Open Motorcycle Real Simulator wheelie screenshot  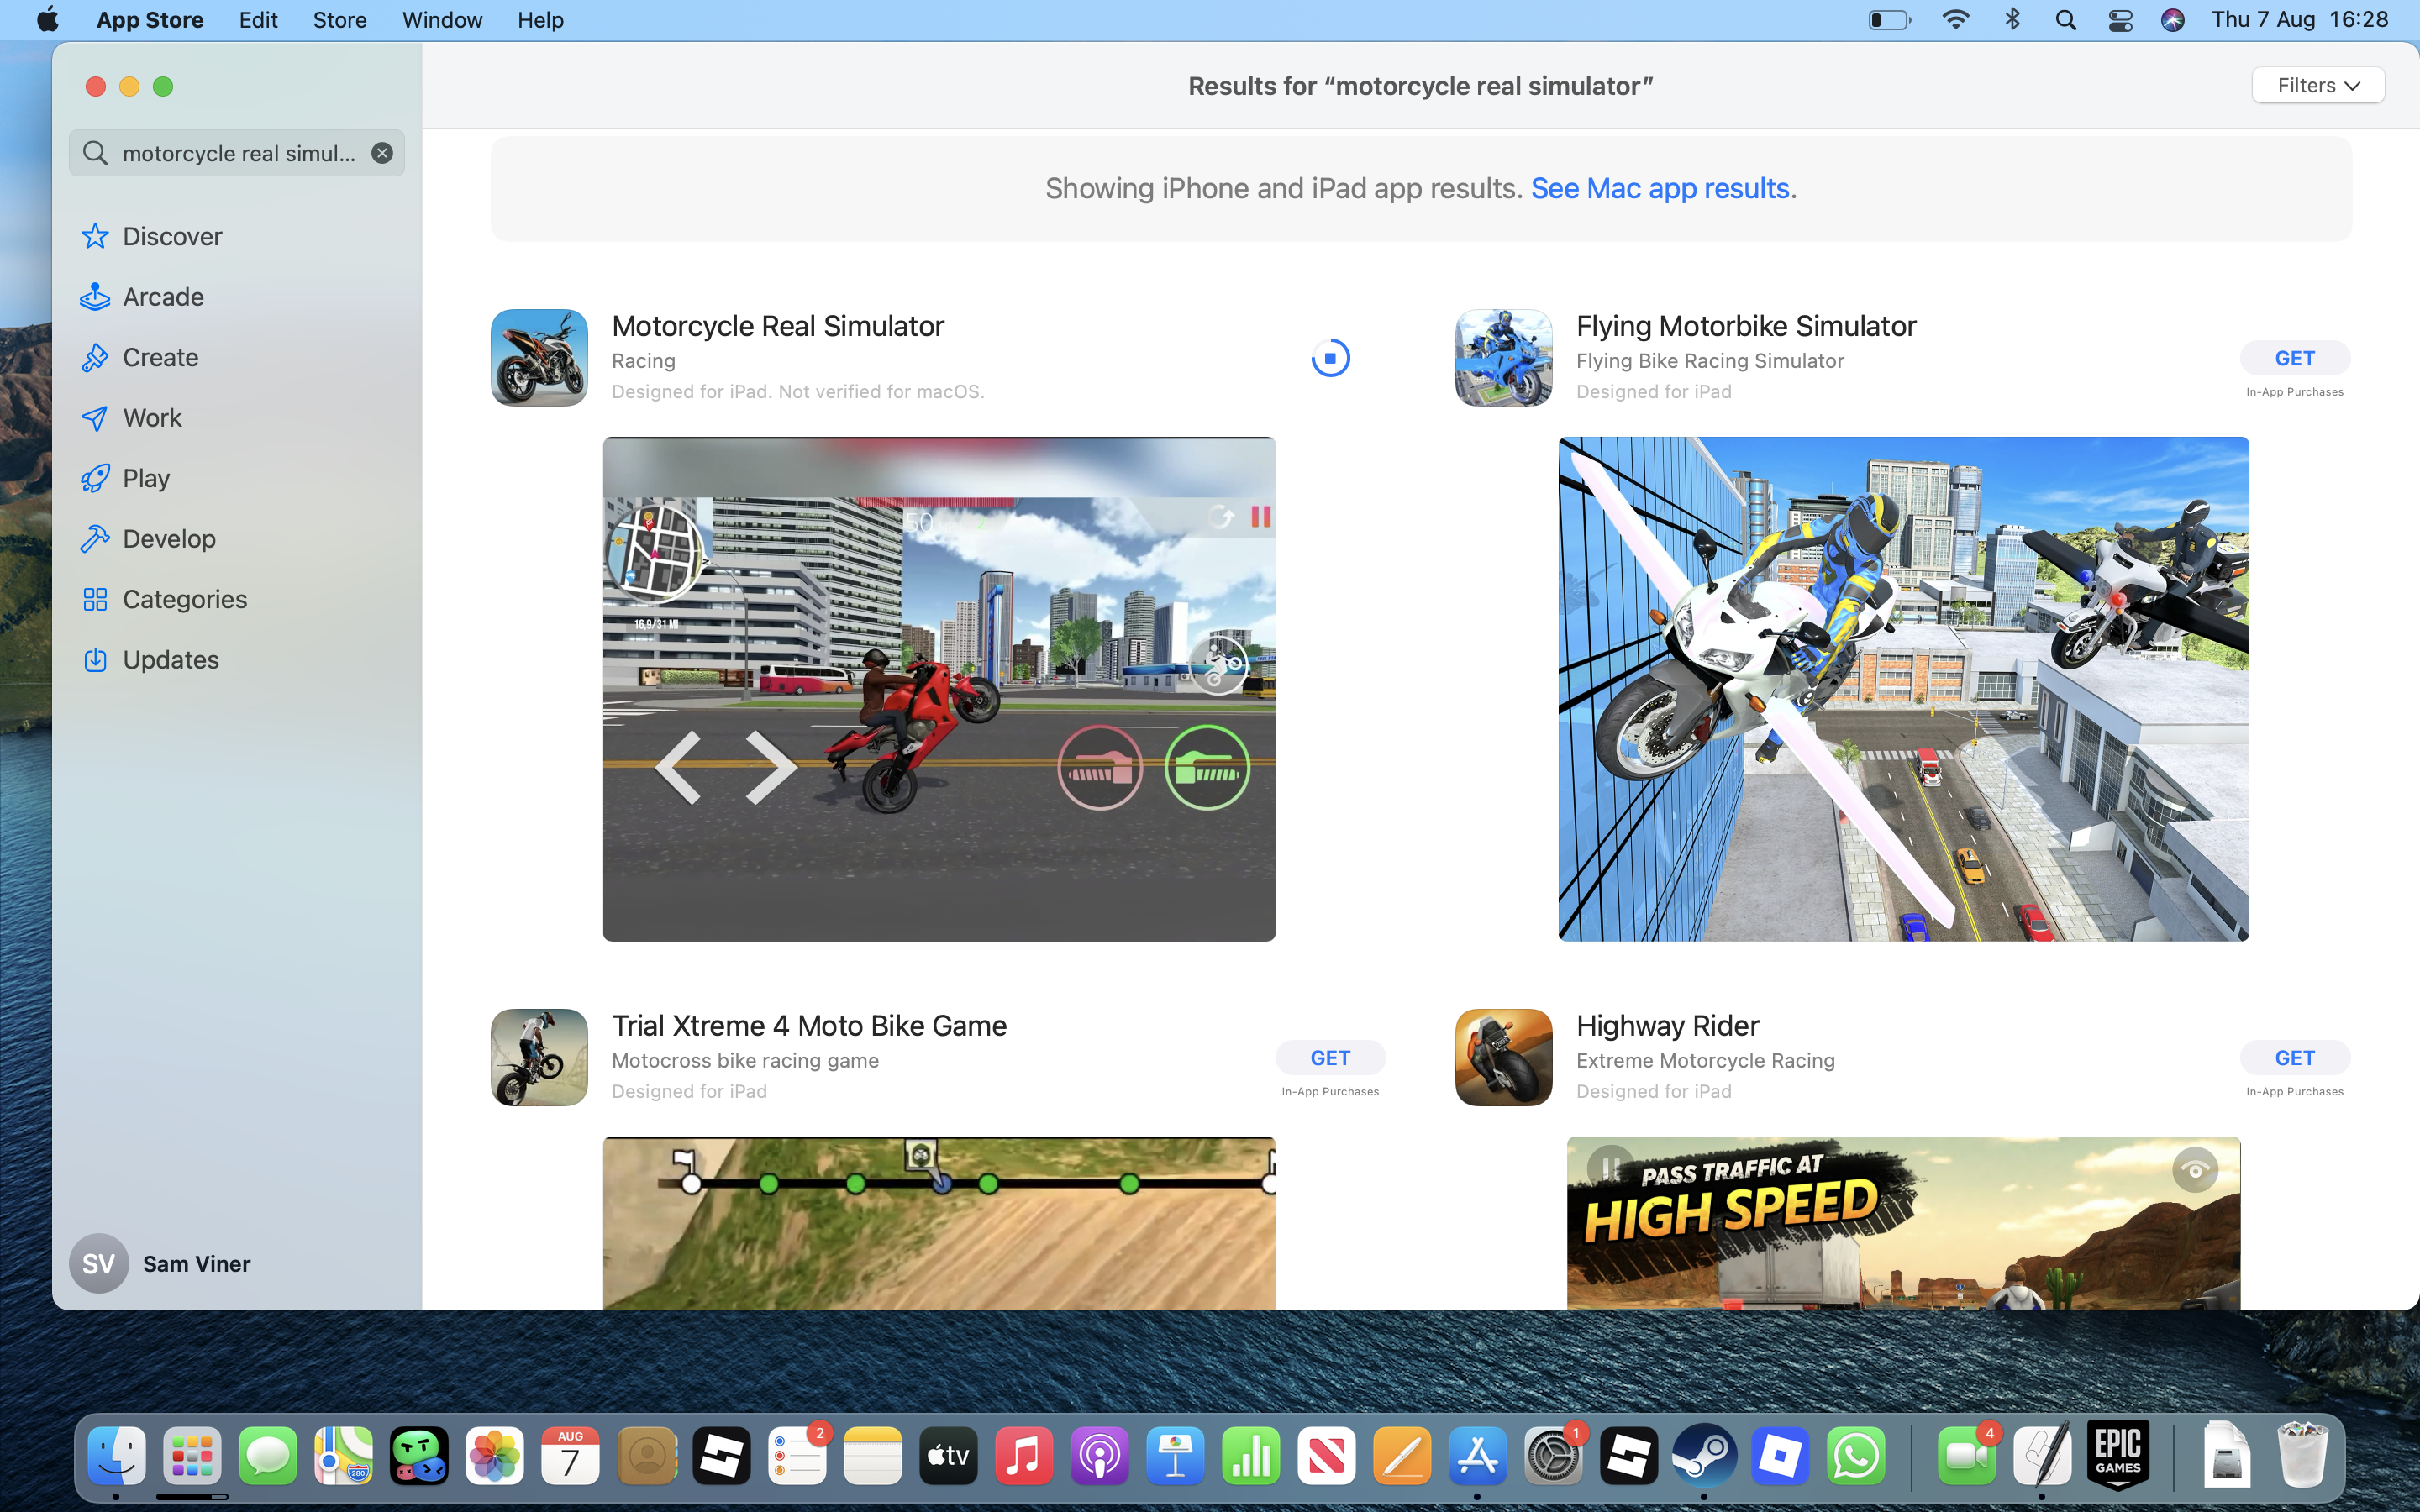939,689
